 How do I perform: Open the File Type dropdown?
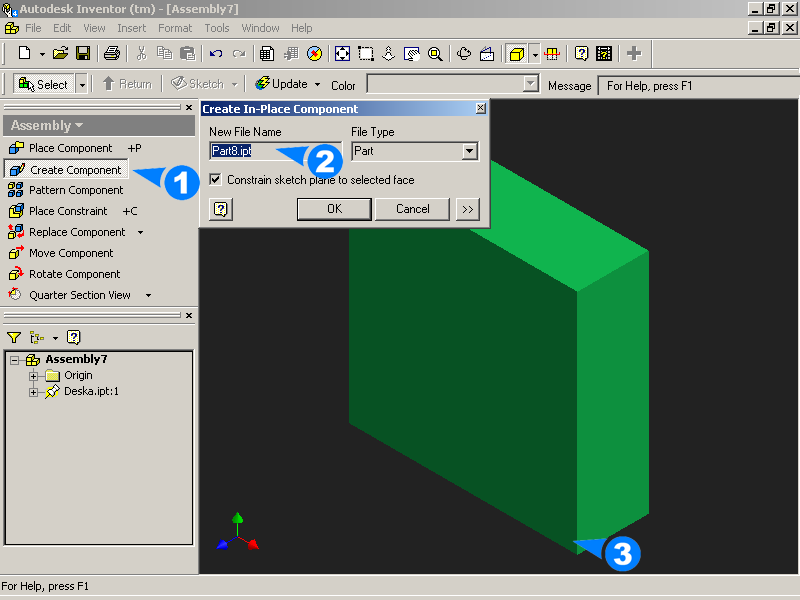click(x=469, y=151)
